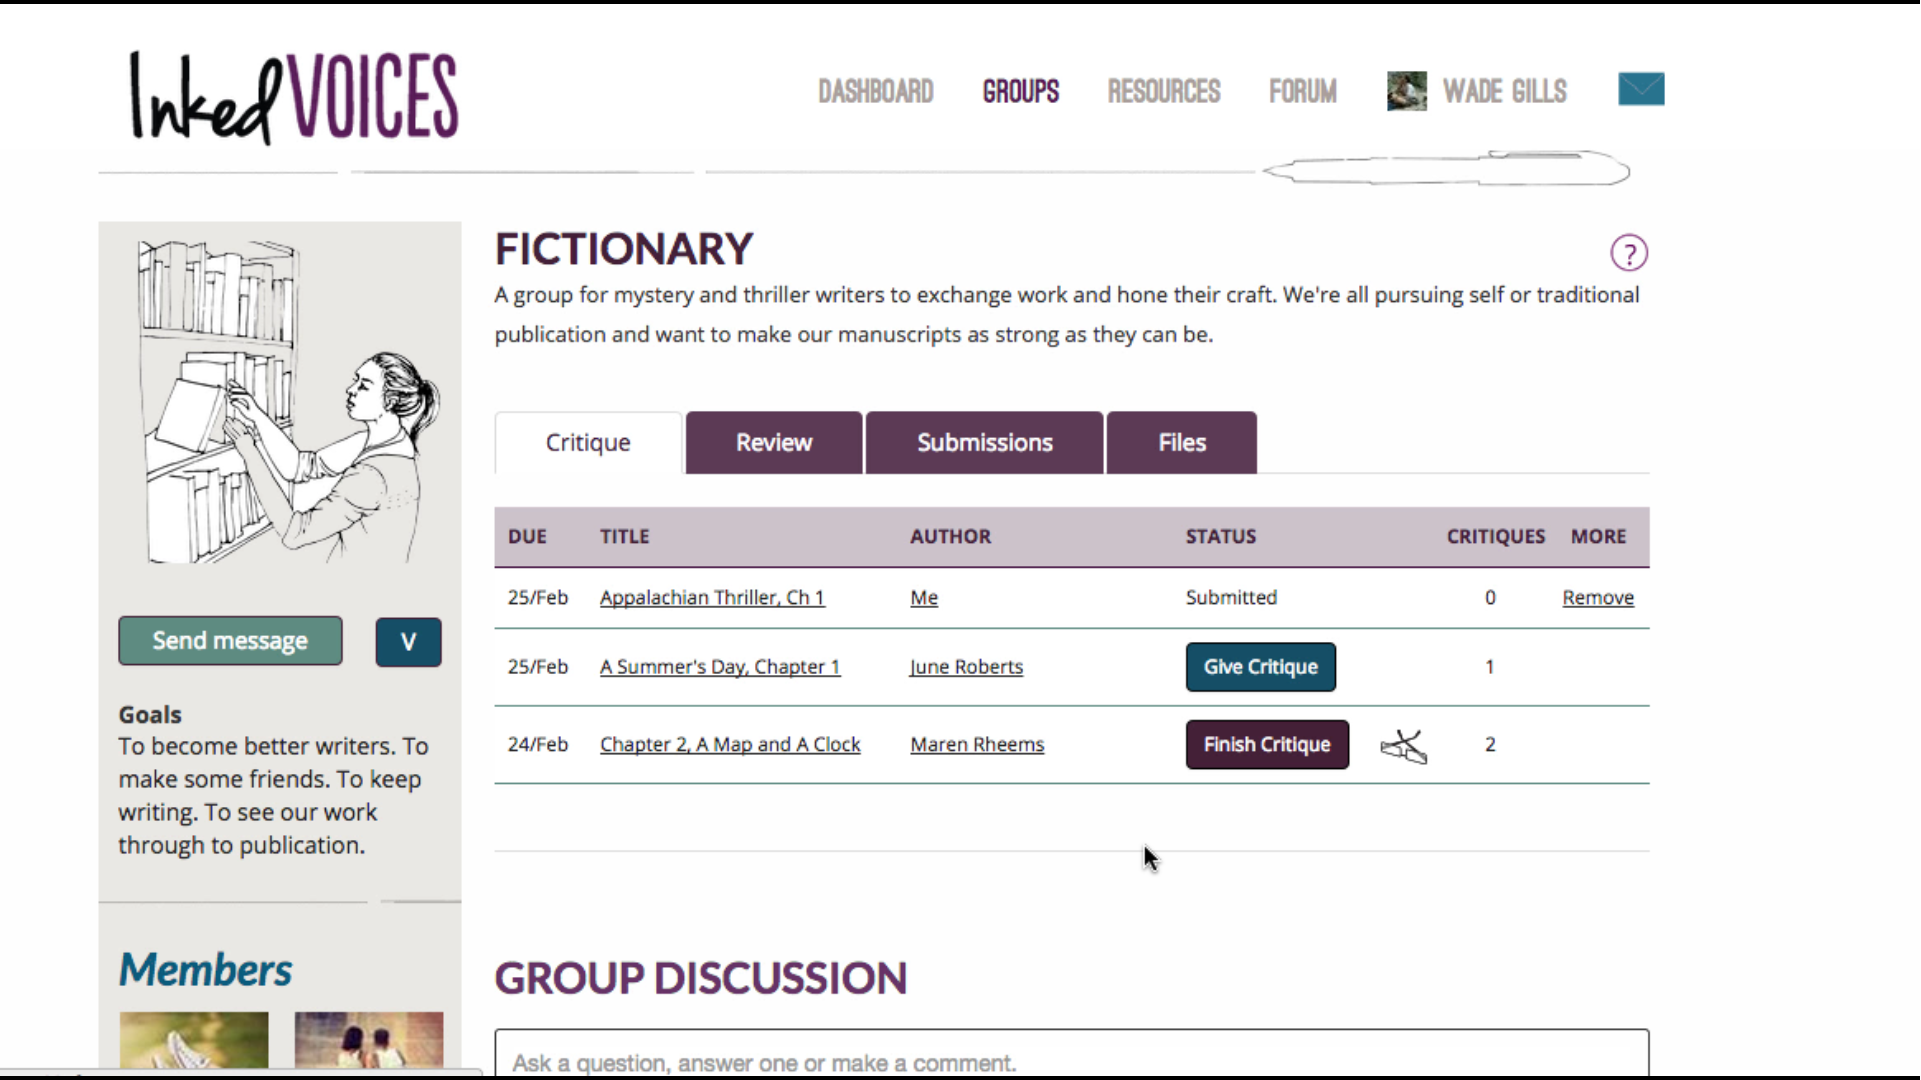Click Remove link for Appalachian Thriller

[x=1597, y=598]
